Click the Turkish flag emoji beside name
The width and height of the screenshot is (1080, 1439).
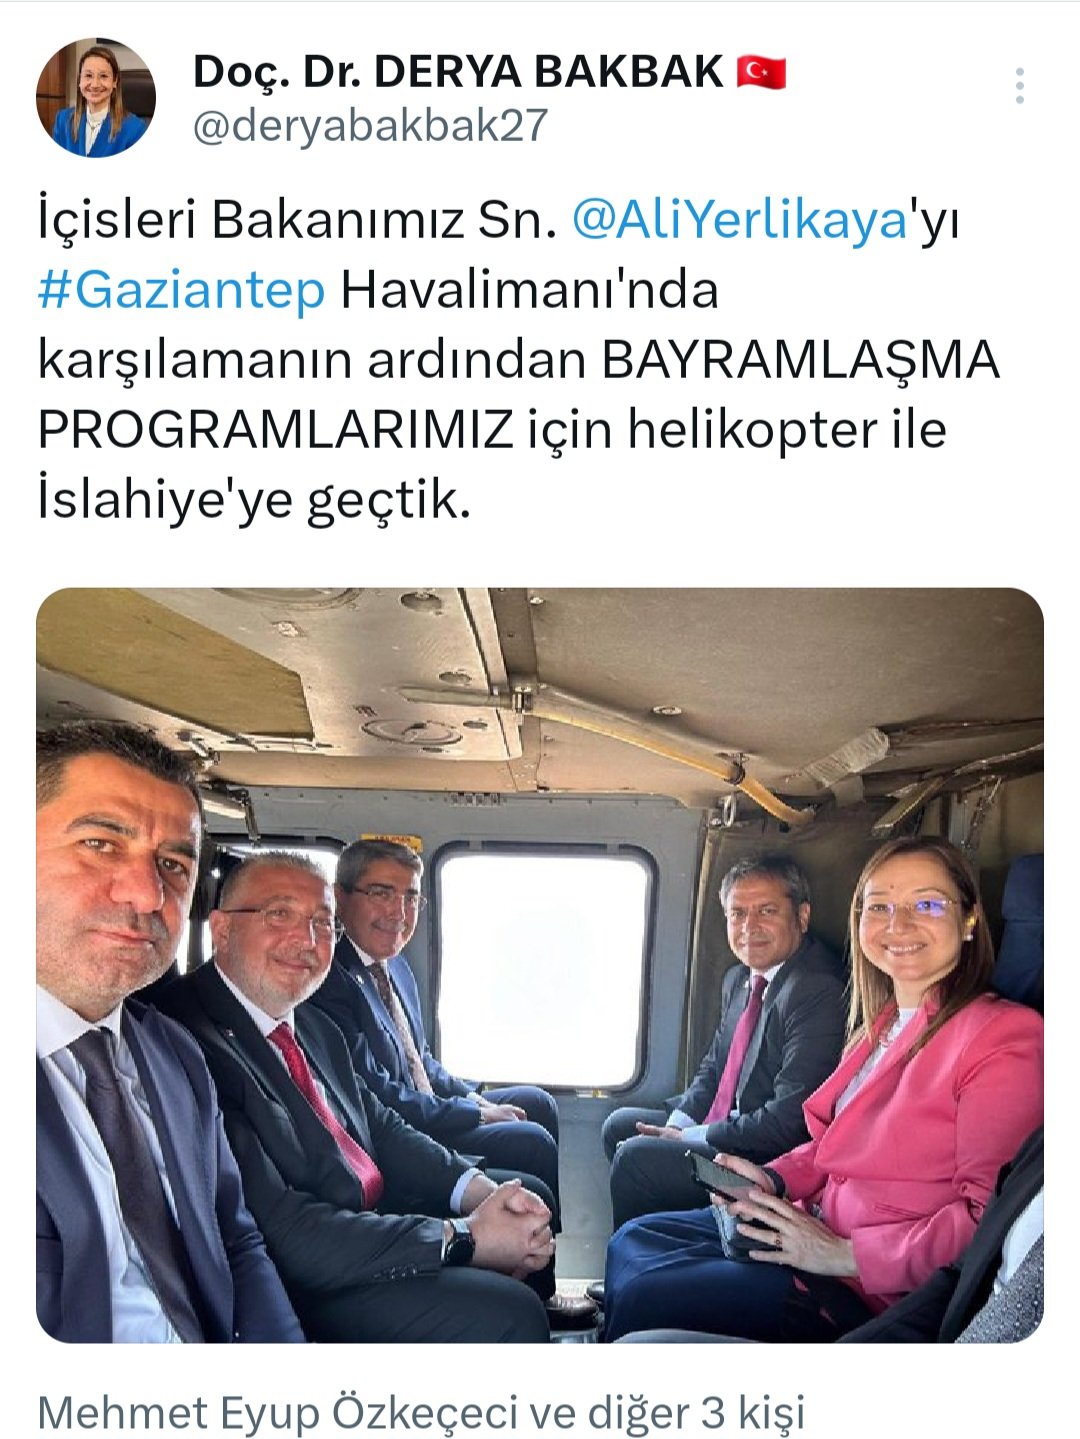click(x=761, y=72)
